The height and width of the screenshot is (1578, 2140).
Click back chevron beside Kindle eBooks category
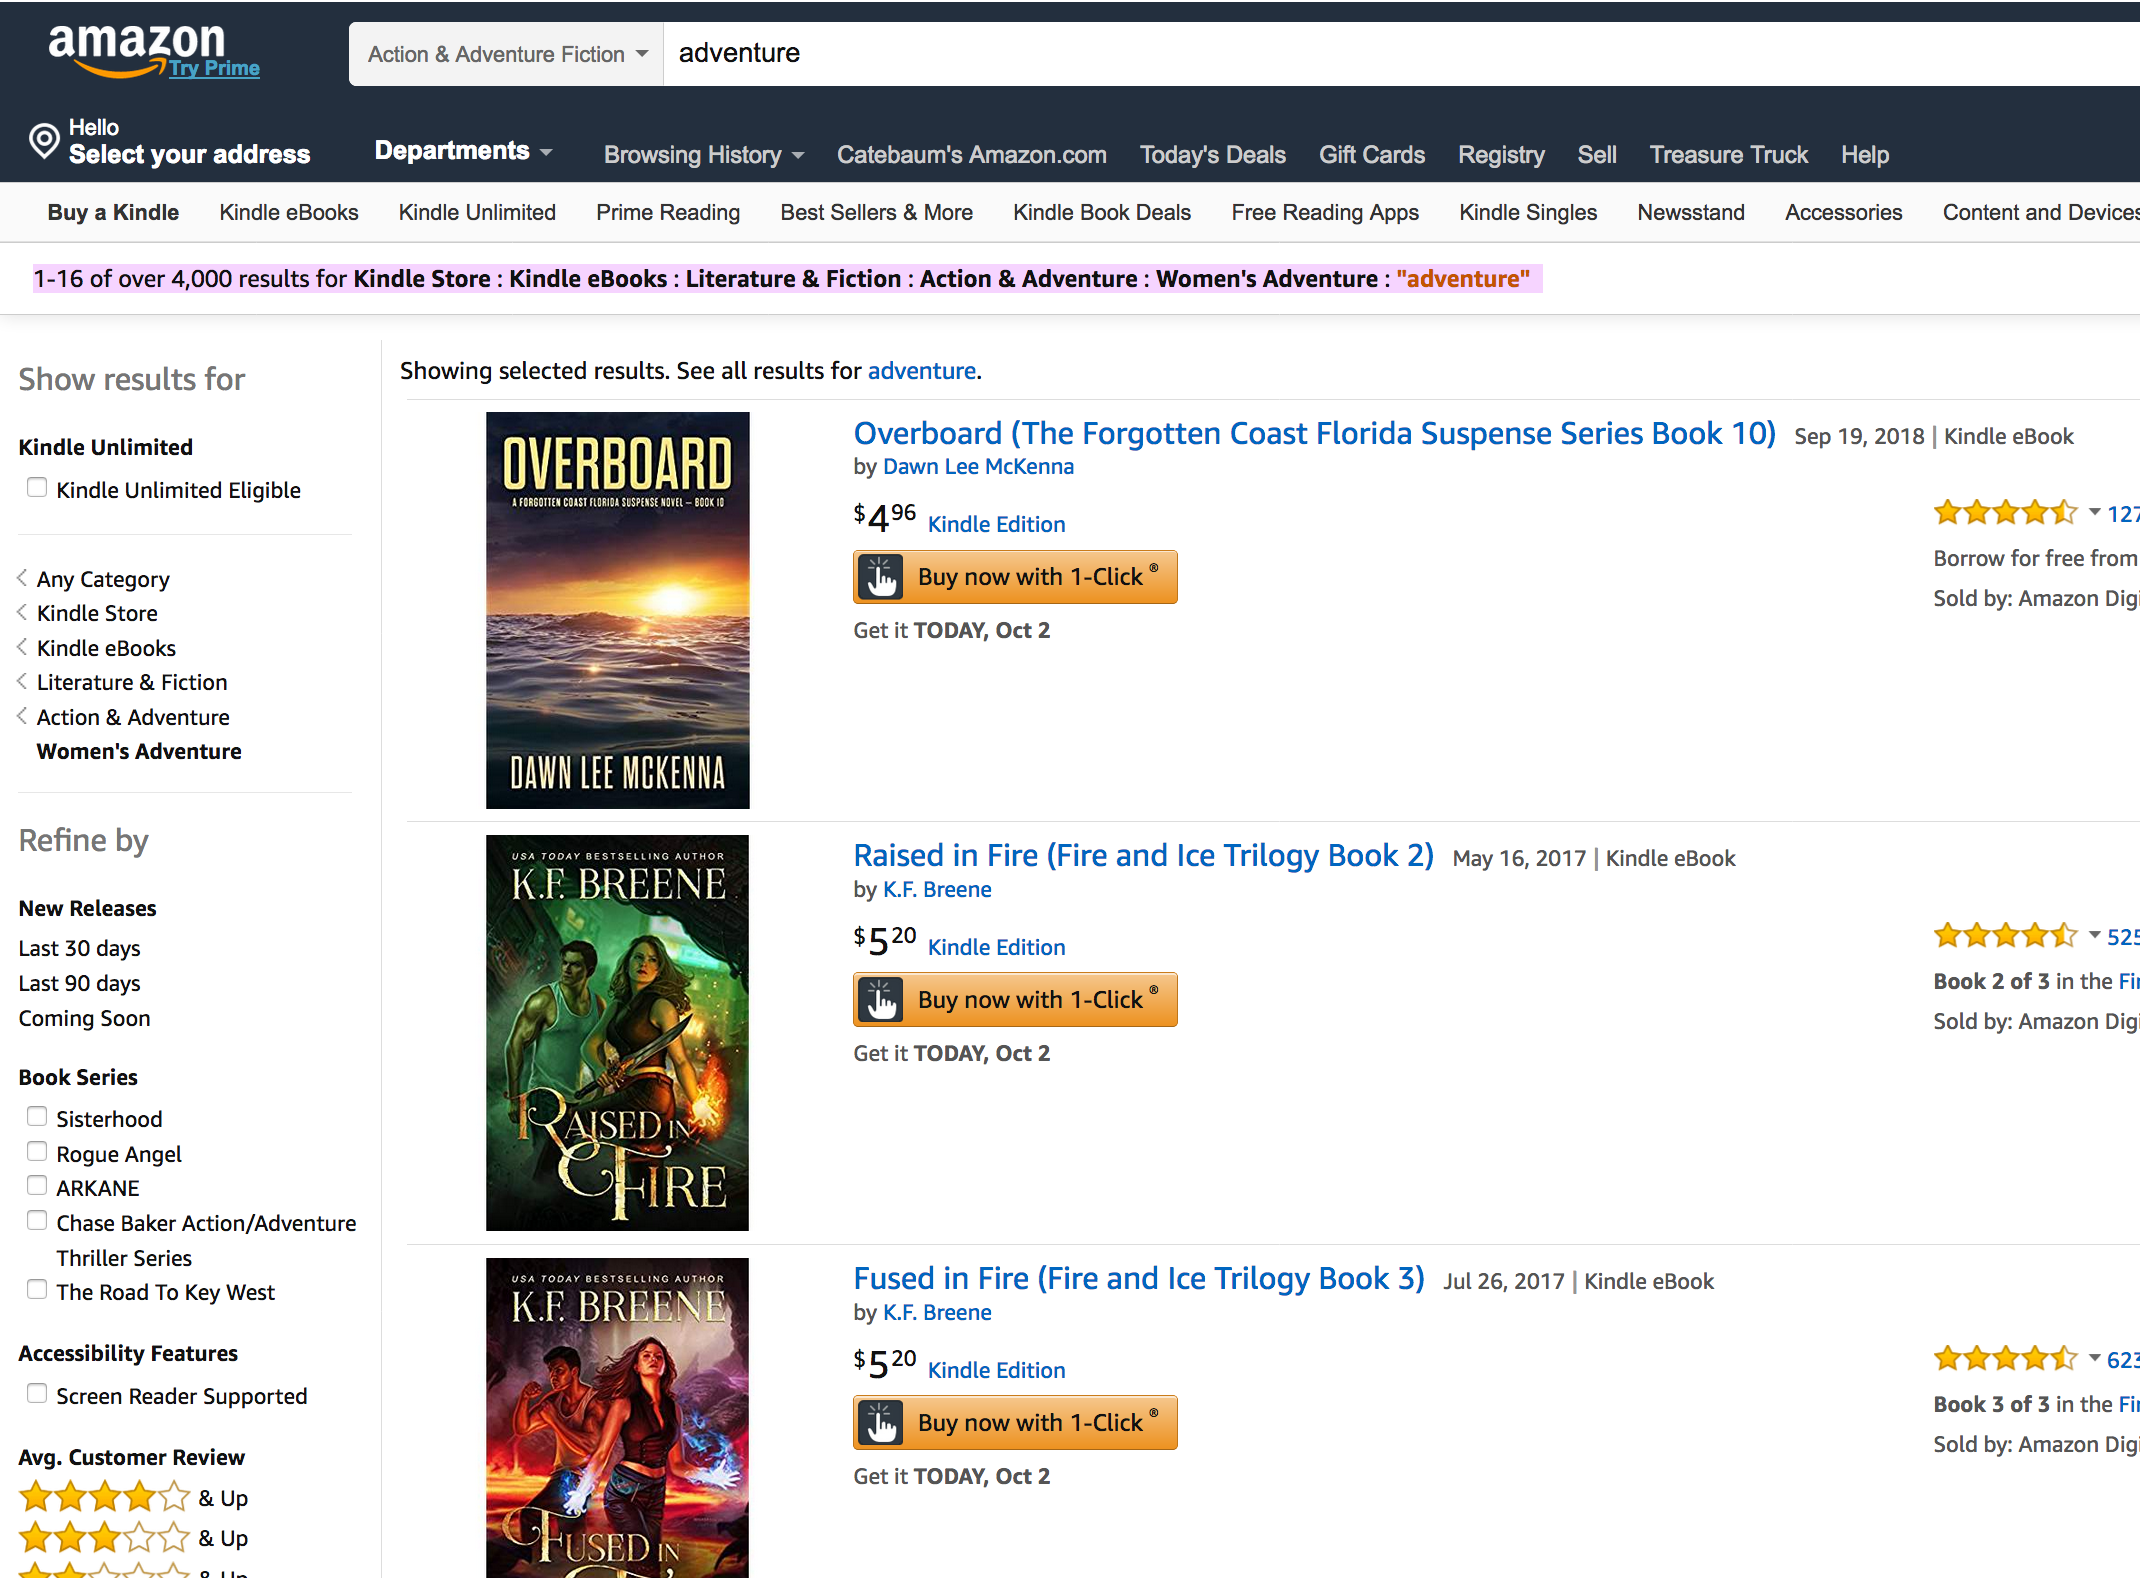[22, 647]
